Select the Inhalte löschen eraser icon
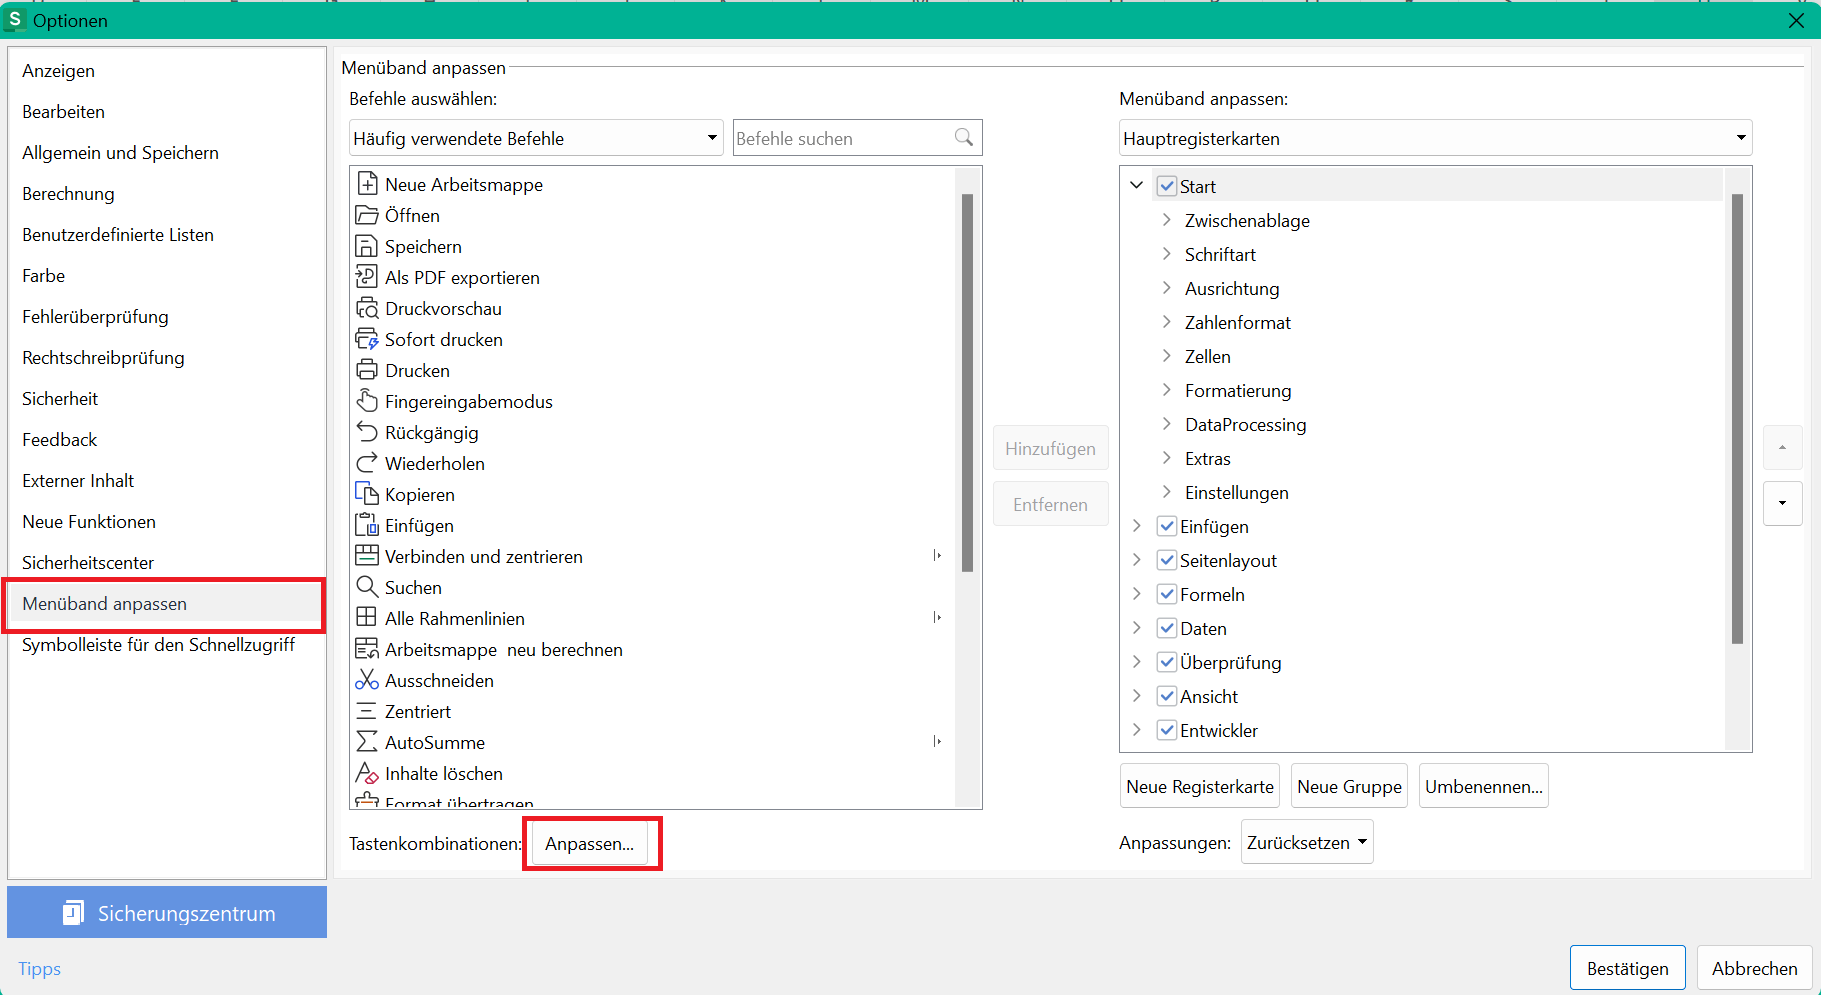 tap(367, 773)
